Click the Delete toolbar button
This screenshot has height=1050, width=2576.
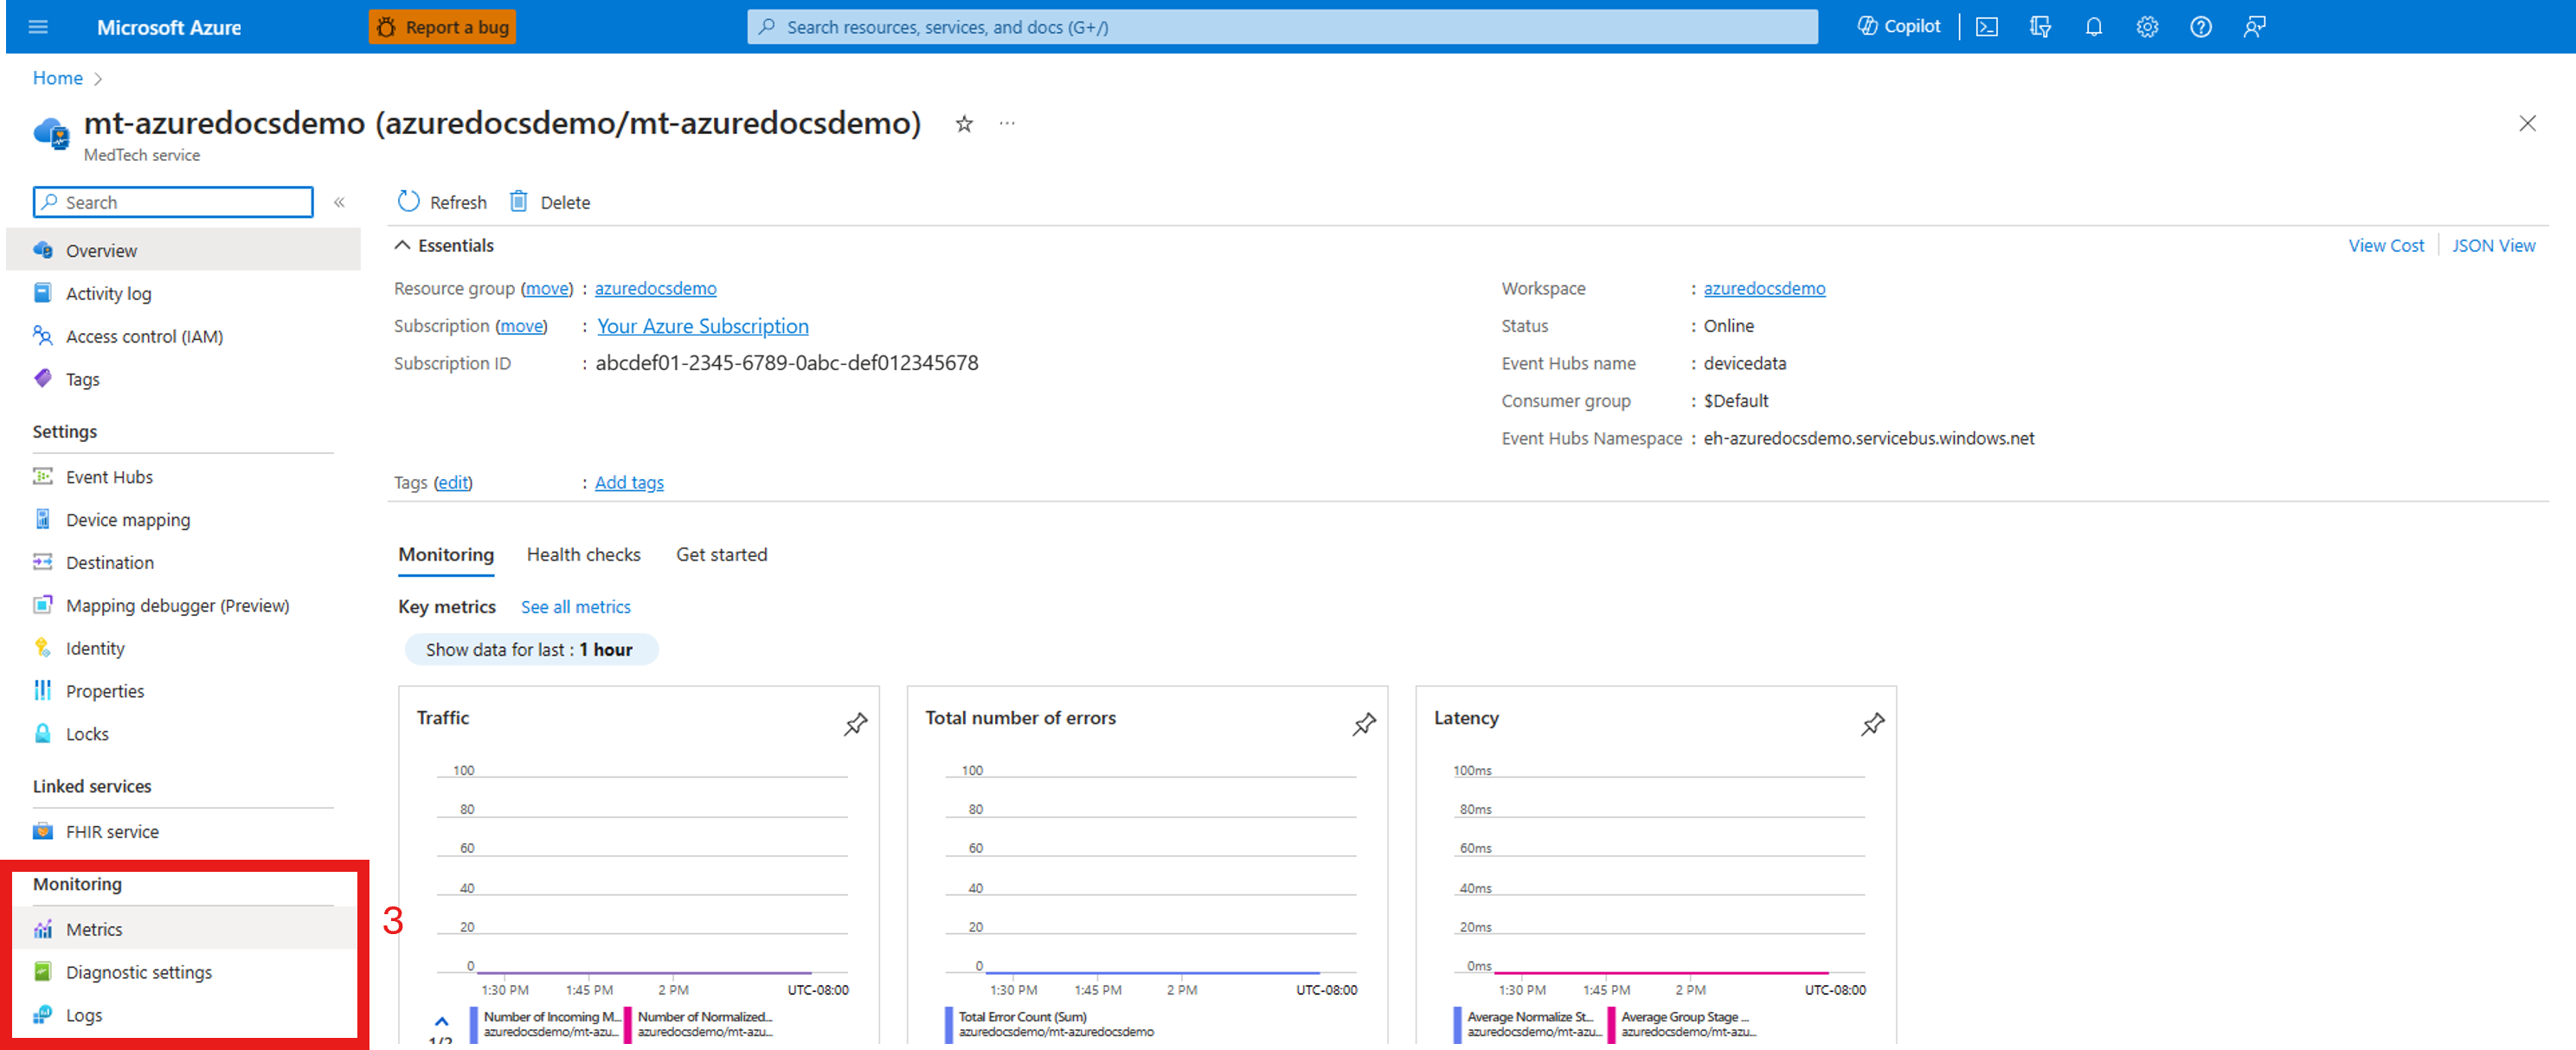click(550, 202)
